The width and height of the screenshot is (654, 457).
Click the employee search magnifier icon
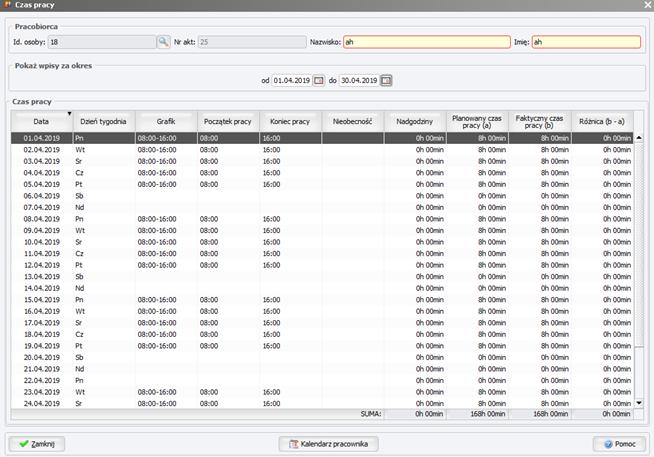click(163, 42)
